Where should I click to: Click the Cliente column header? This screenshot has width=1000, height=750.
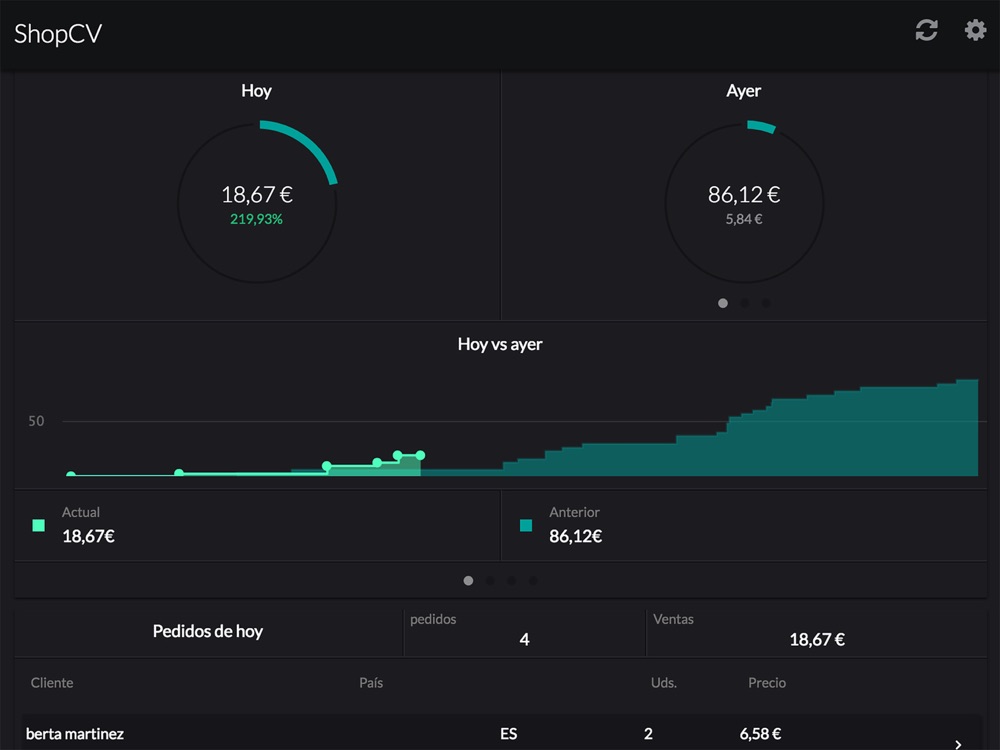point(52,683)
